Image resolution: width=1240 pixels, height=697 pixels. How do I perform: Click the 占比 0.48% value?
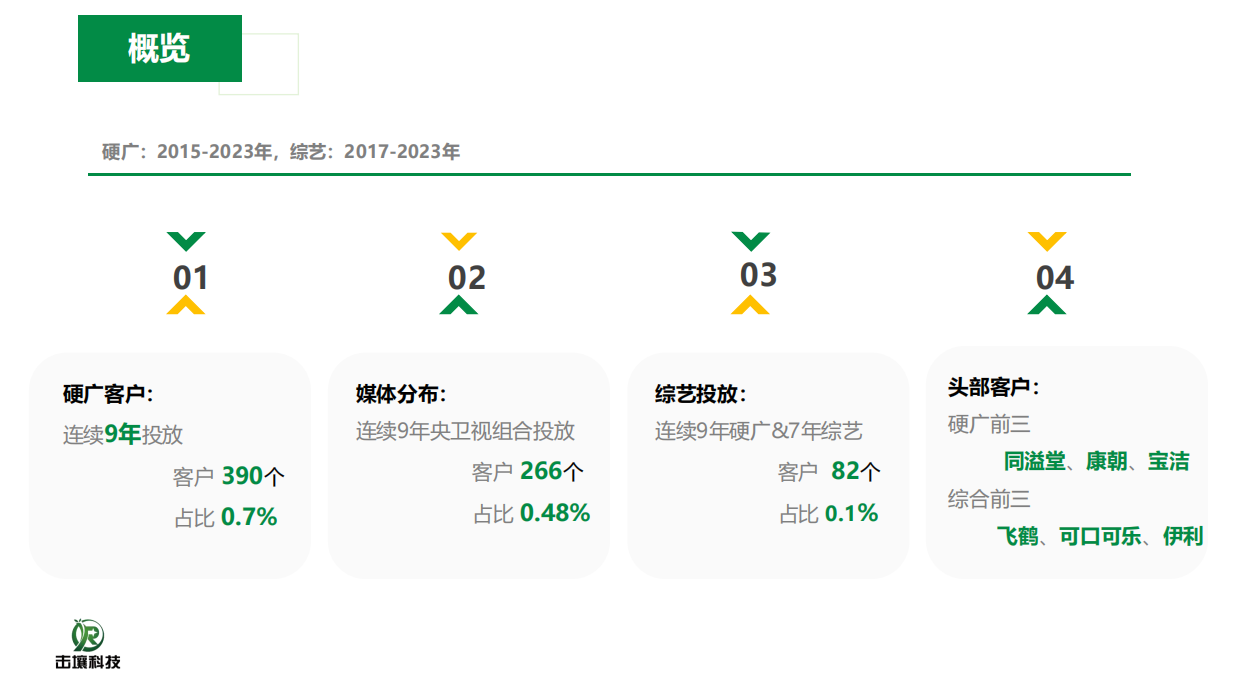pyautogui.click(x=532, y=514)
